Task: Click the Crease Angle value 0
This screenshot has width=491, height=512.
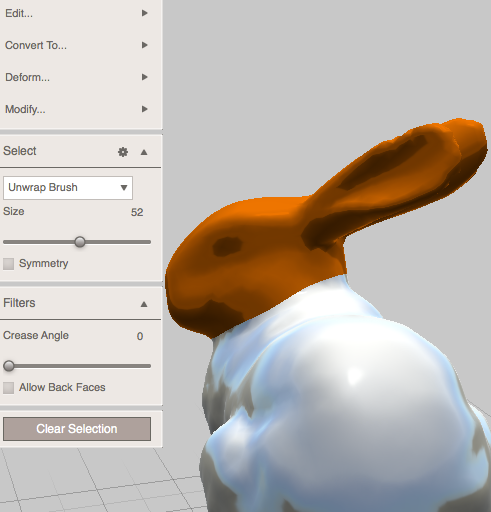Action: click(x=140, y=336)
